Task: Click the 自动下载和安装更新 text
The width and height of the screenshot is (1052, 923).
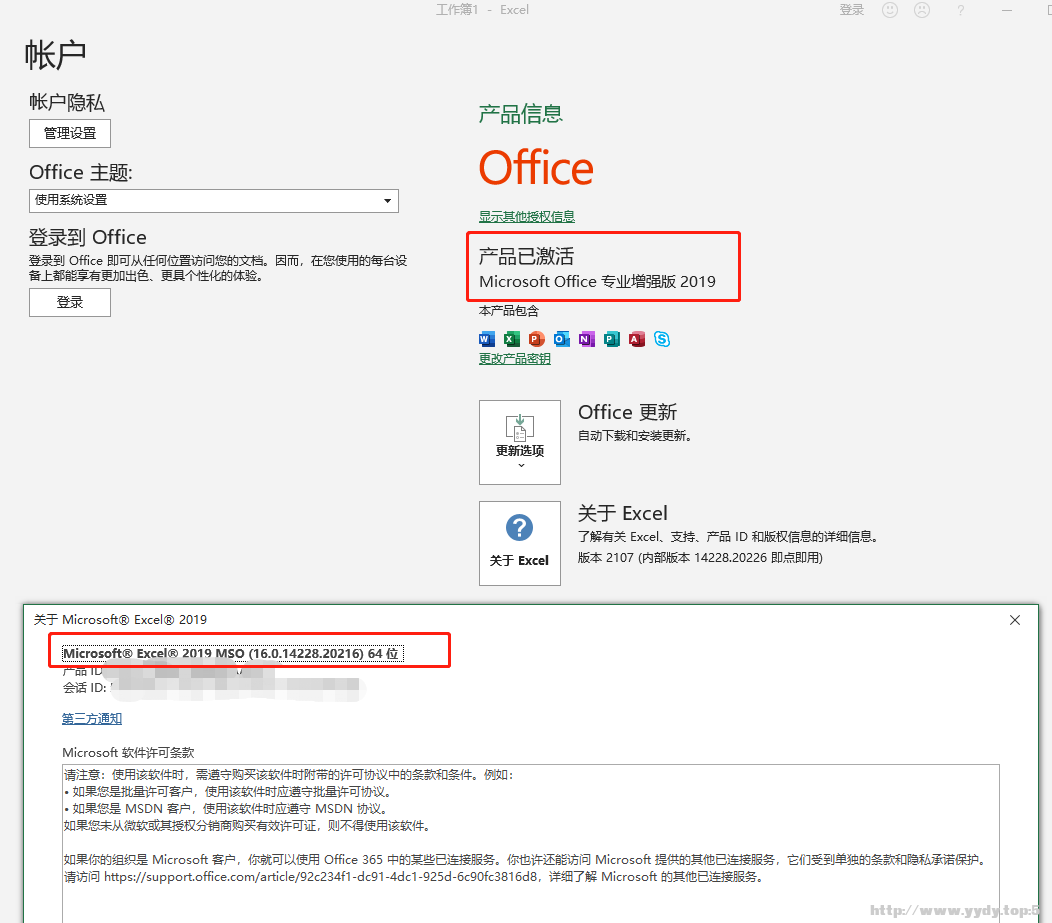Action: 635,436
